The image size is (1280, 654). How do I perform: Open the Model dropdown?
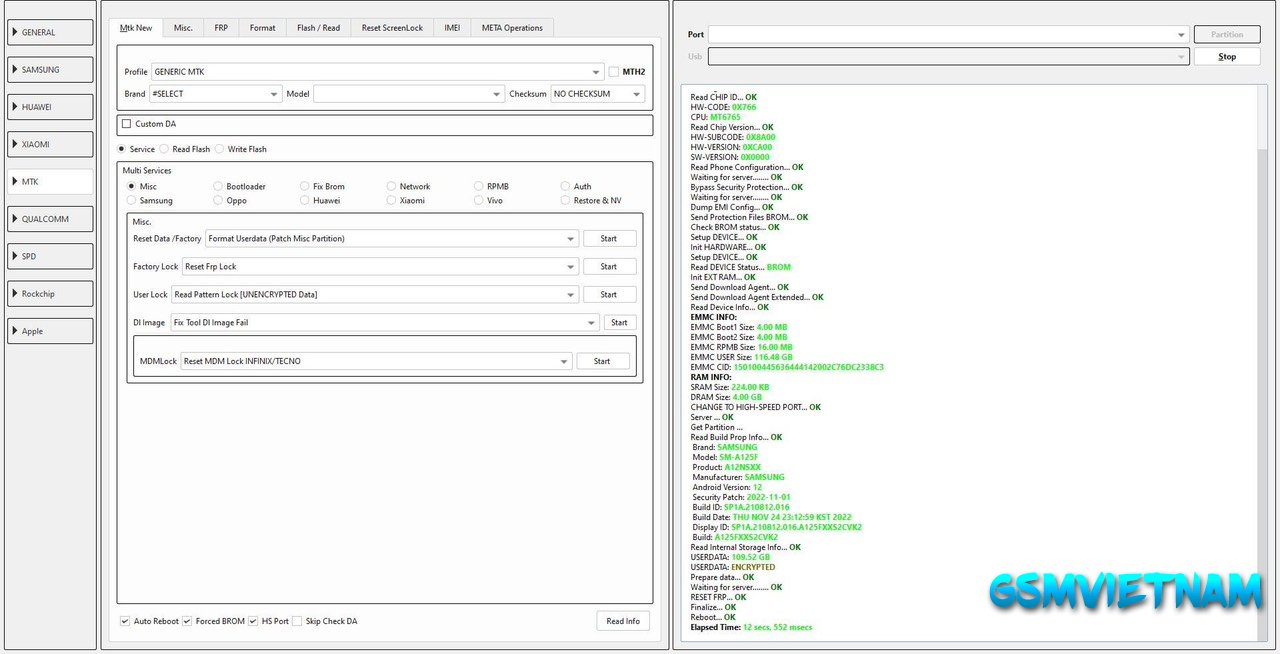(409, 94)
